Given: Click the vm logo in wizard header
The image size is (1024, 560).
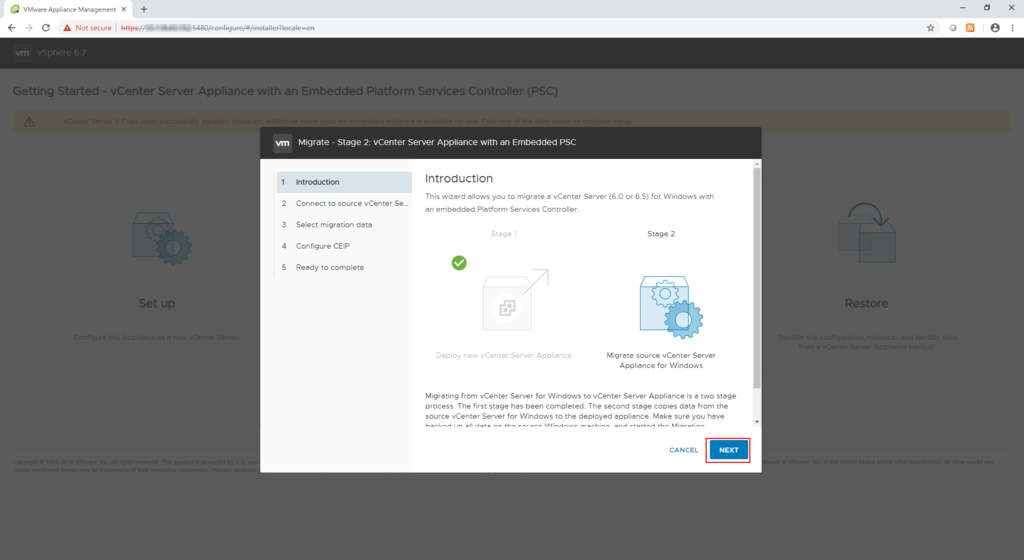Looking at the screenshot, I should pos(282,143).
